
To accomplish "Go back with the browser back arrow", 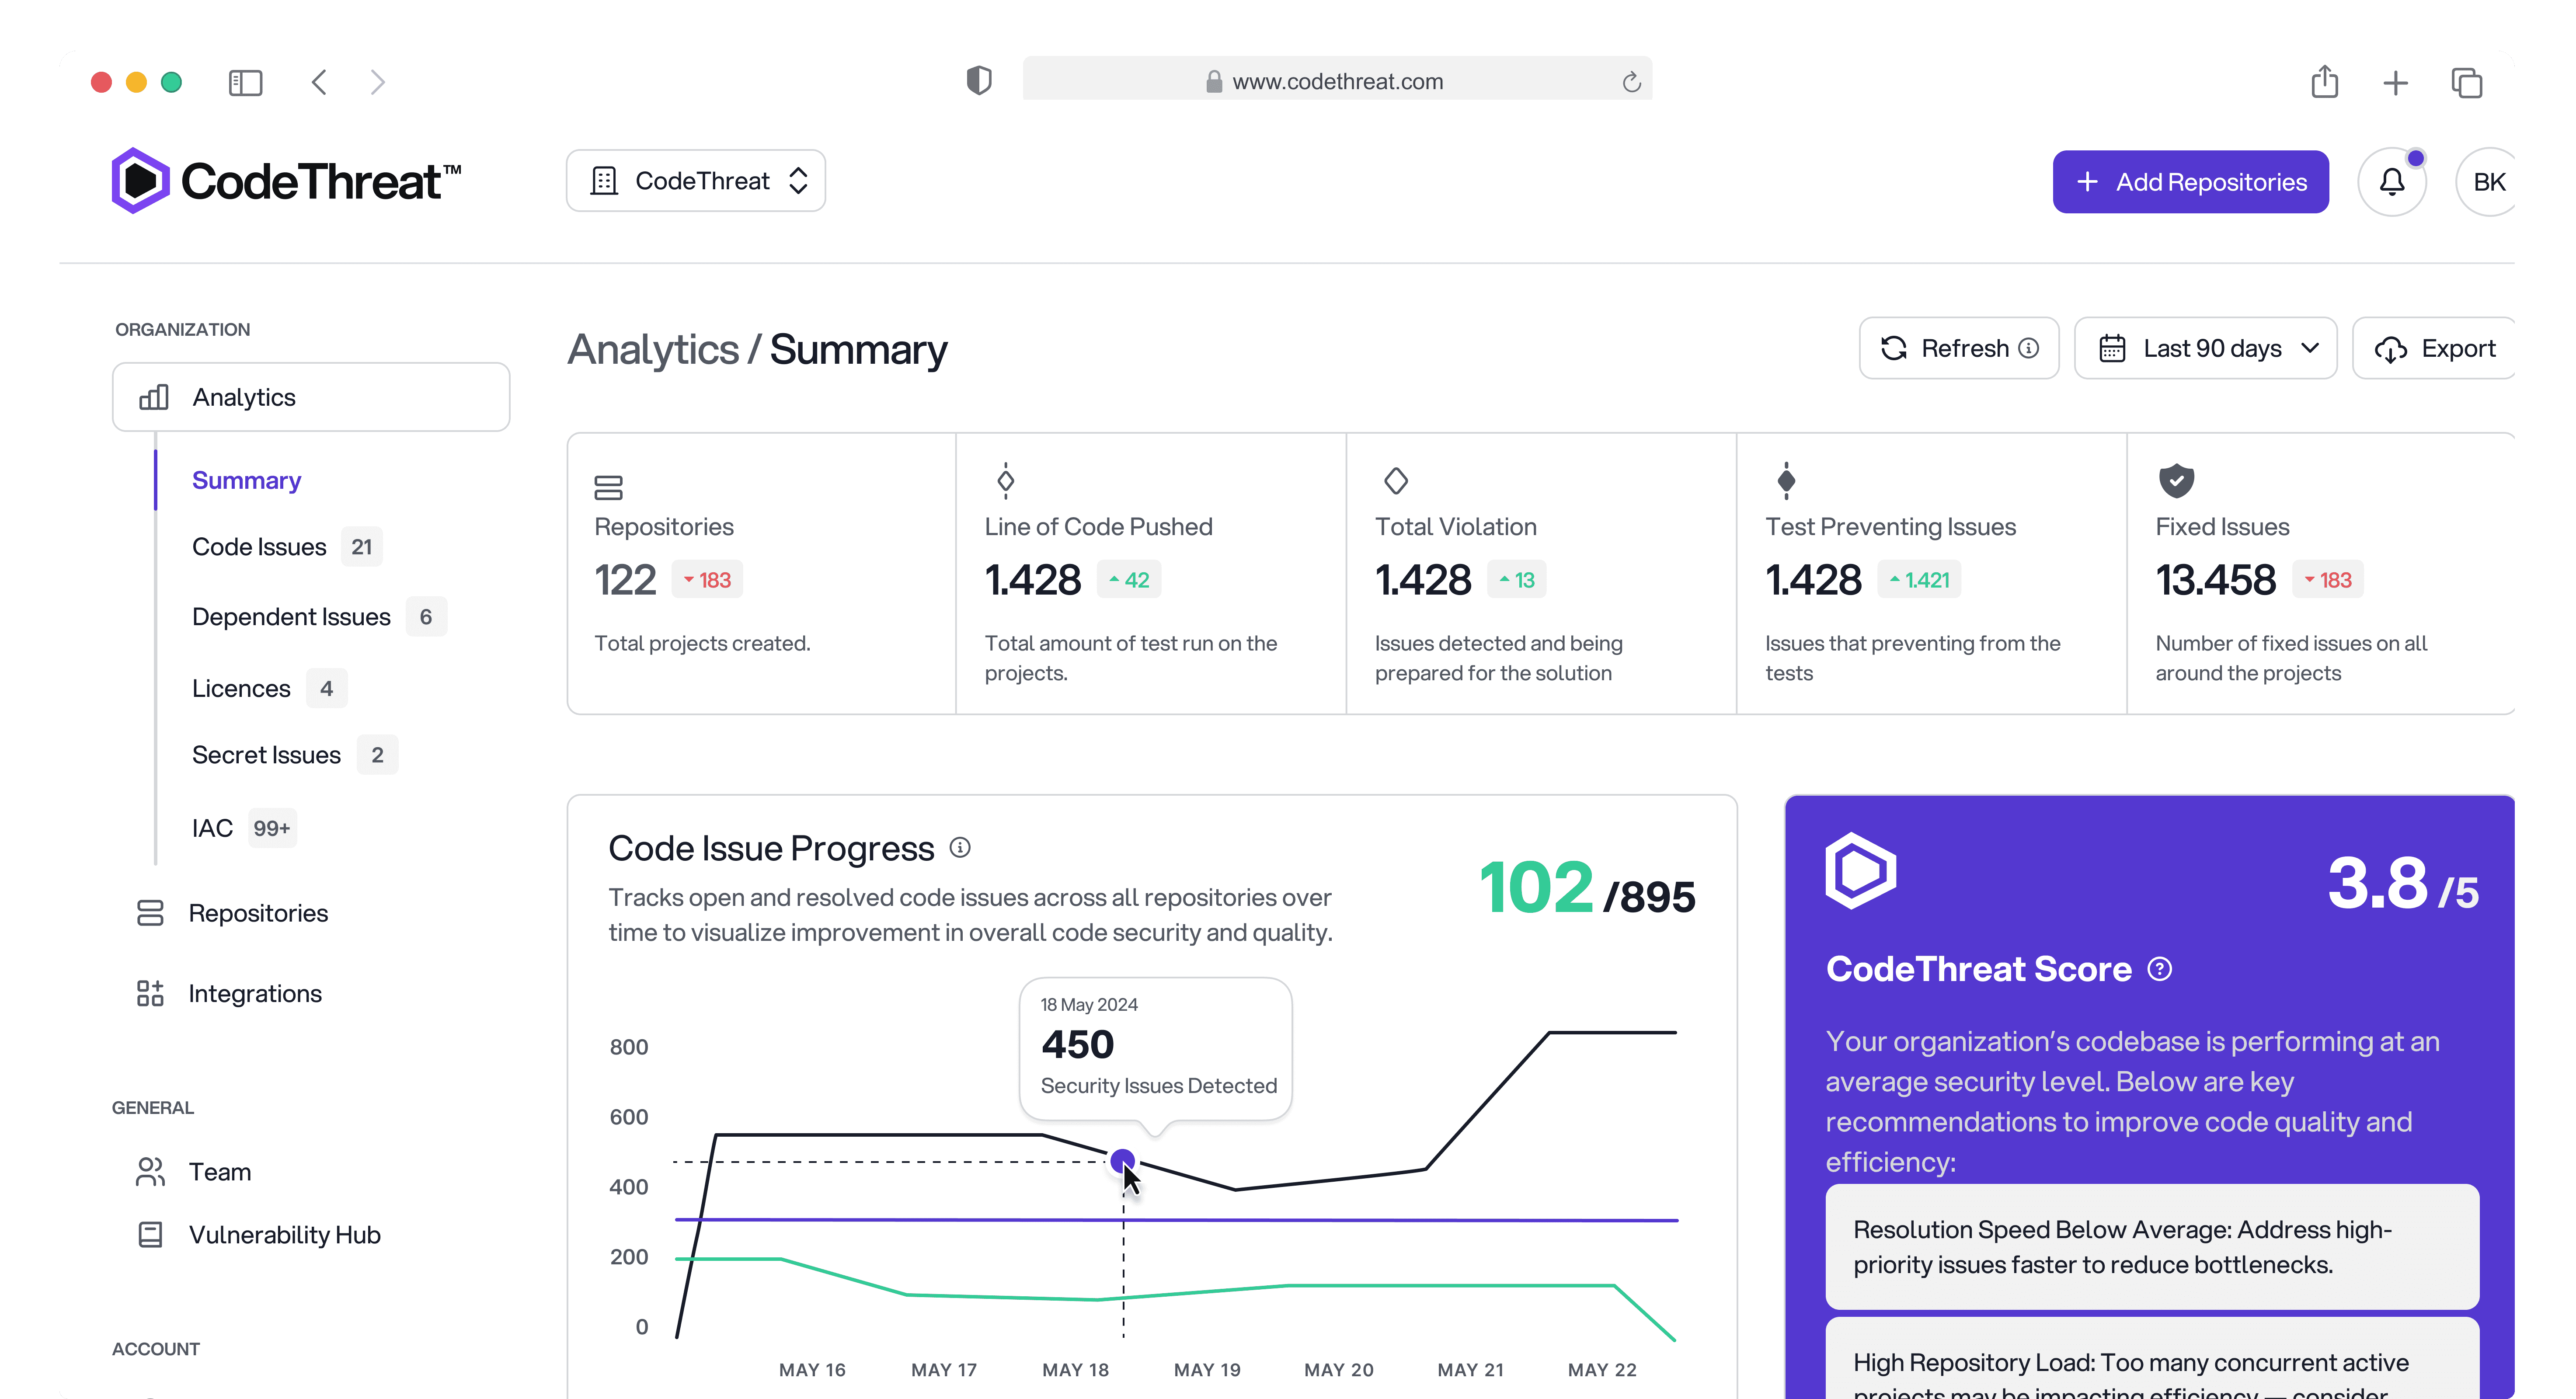I will click(319, 82).
